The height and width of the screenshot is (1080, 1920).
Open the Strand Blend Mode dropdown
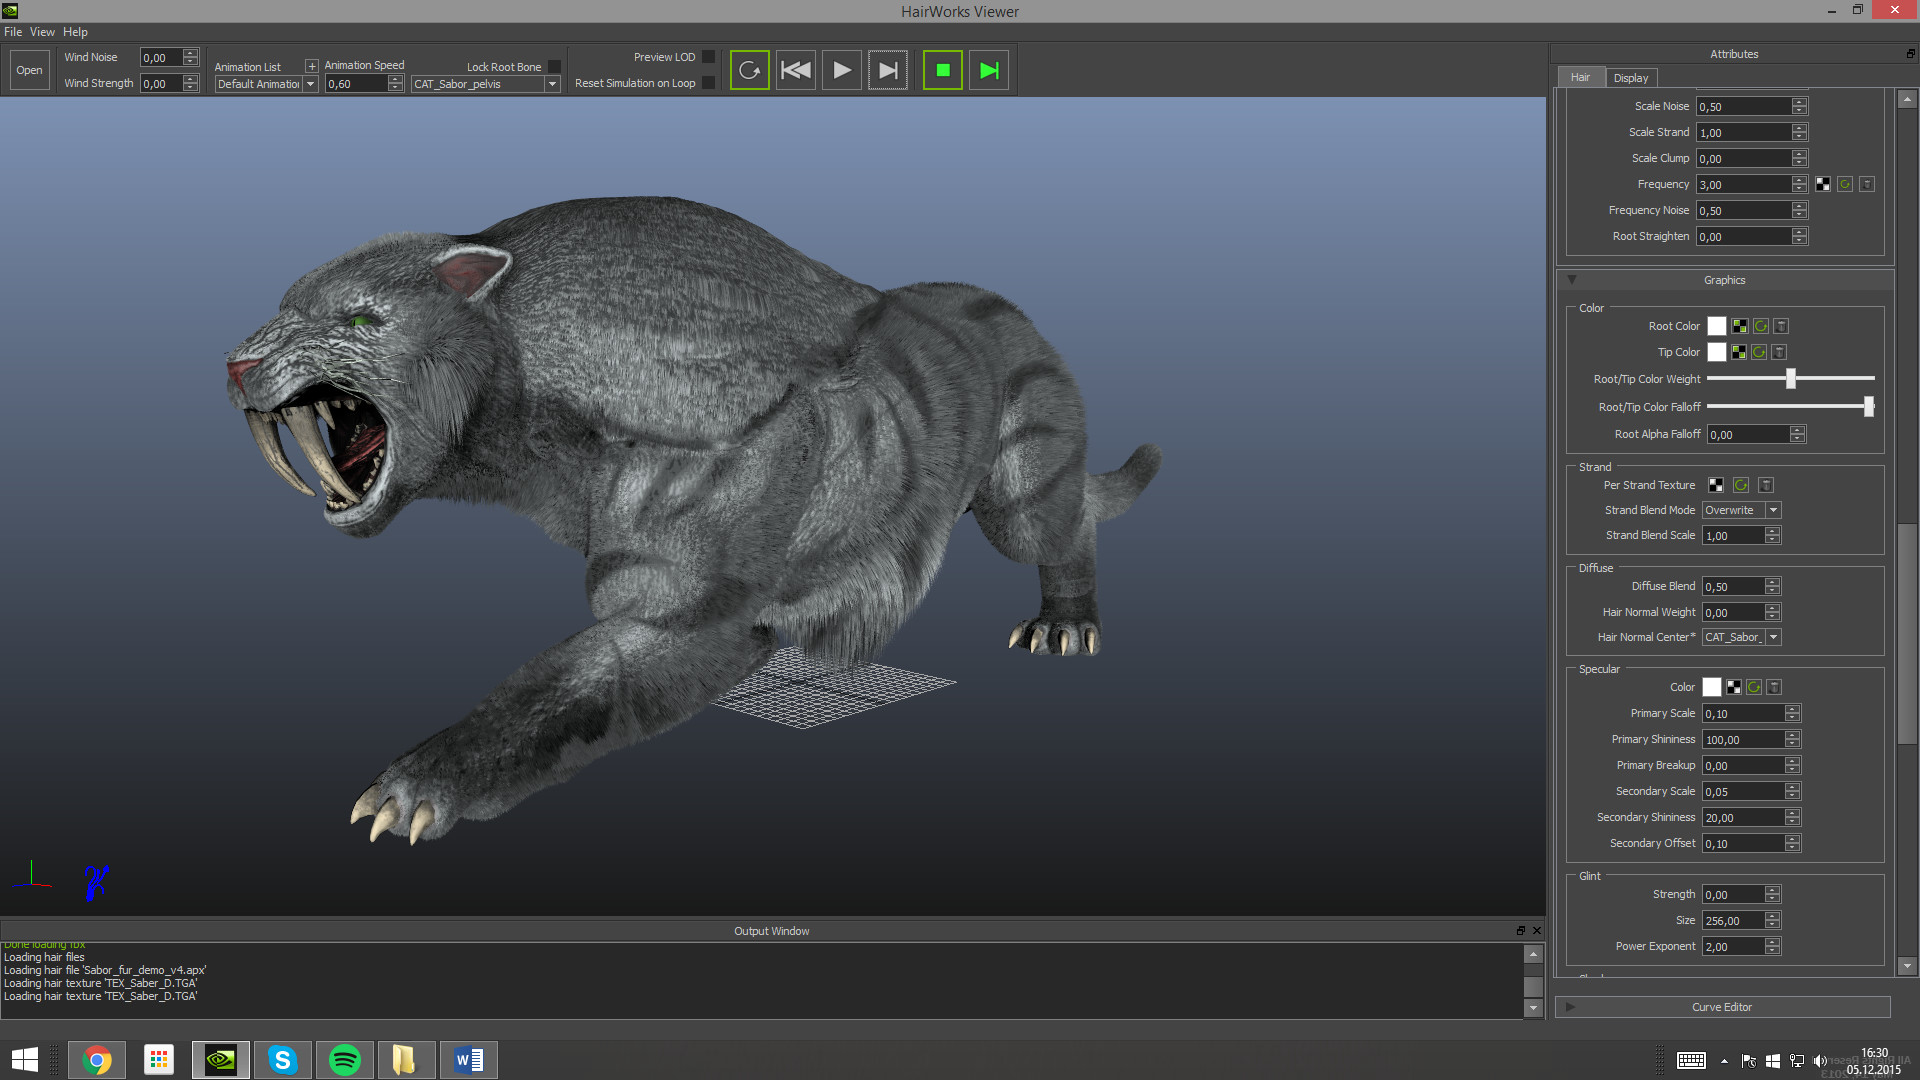[1742, 510]
